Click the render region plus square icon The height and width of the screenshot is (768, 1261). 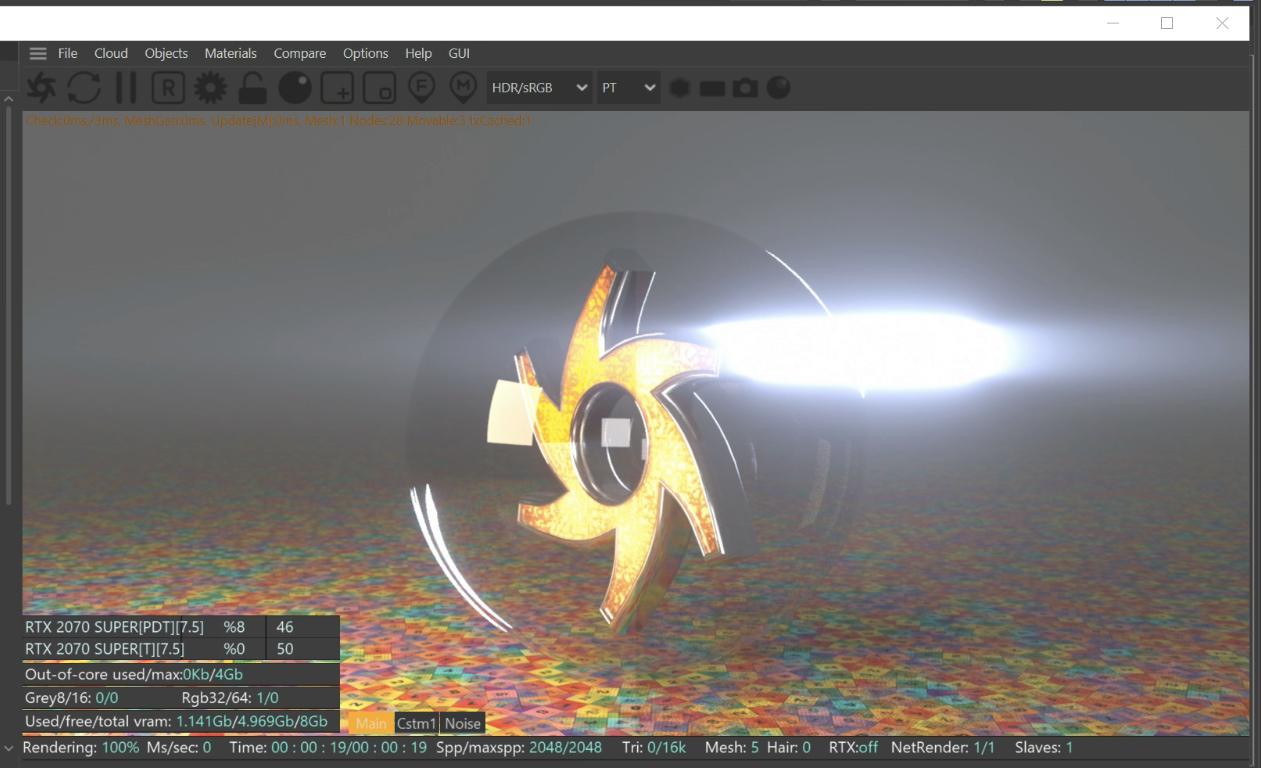click(337, 88)
